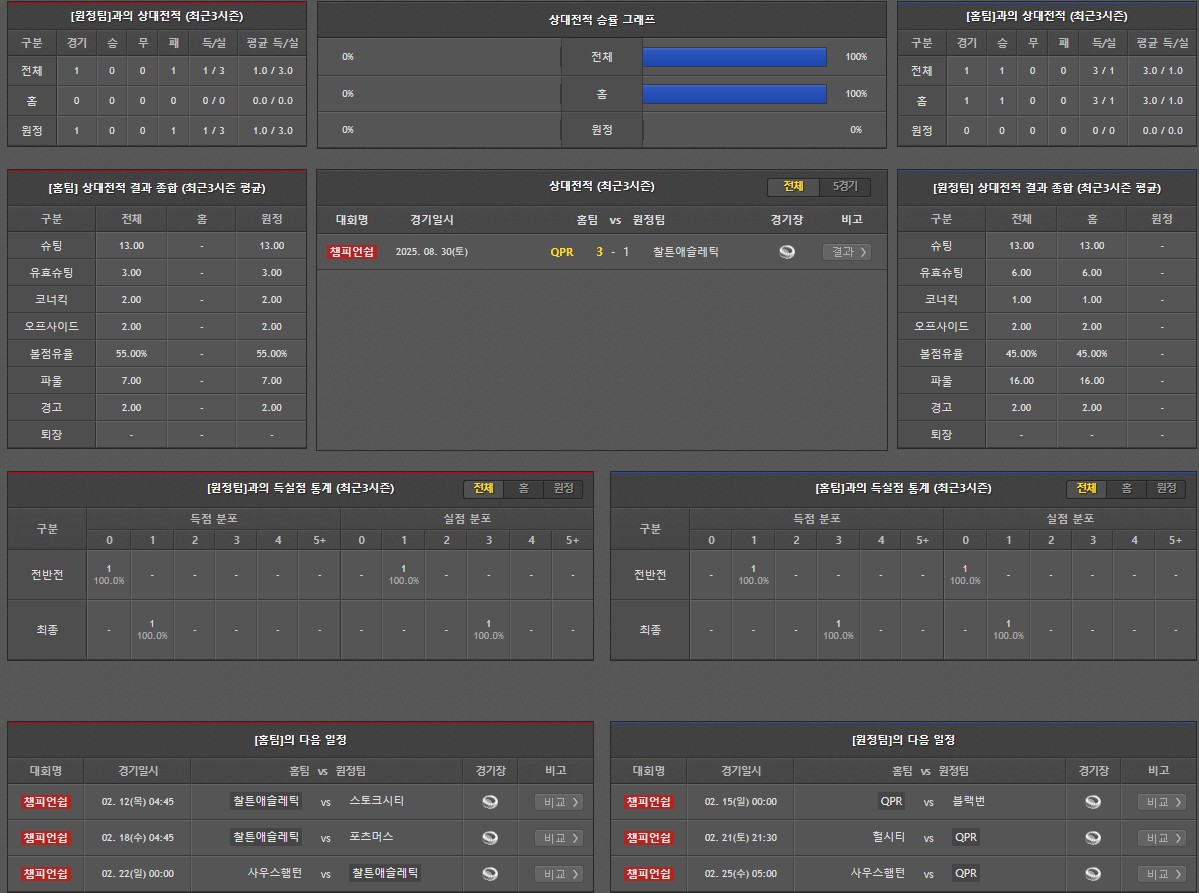Expand 비교 for 헐시티 vs QPR
Image resolution: width=1199 pixels, height=893 pixels.
point(1161,838)
